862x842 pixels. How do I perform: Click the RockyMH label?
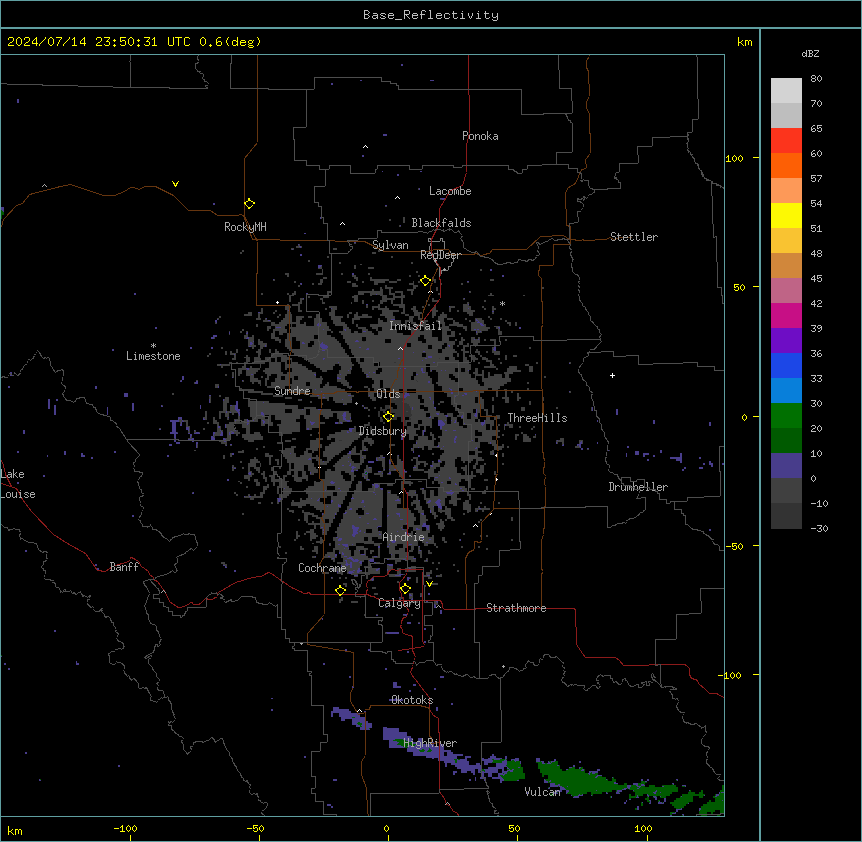click(245, 227)
